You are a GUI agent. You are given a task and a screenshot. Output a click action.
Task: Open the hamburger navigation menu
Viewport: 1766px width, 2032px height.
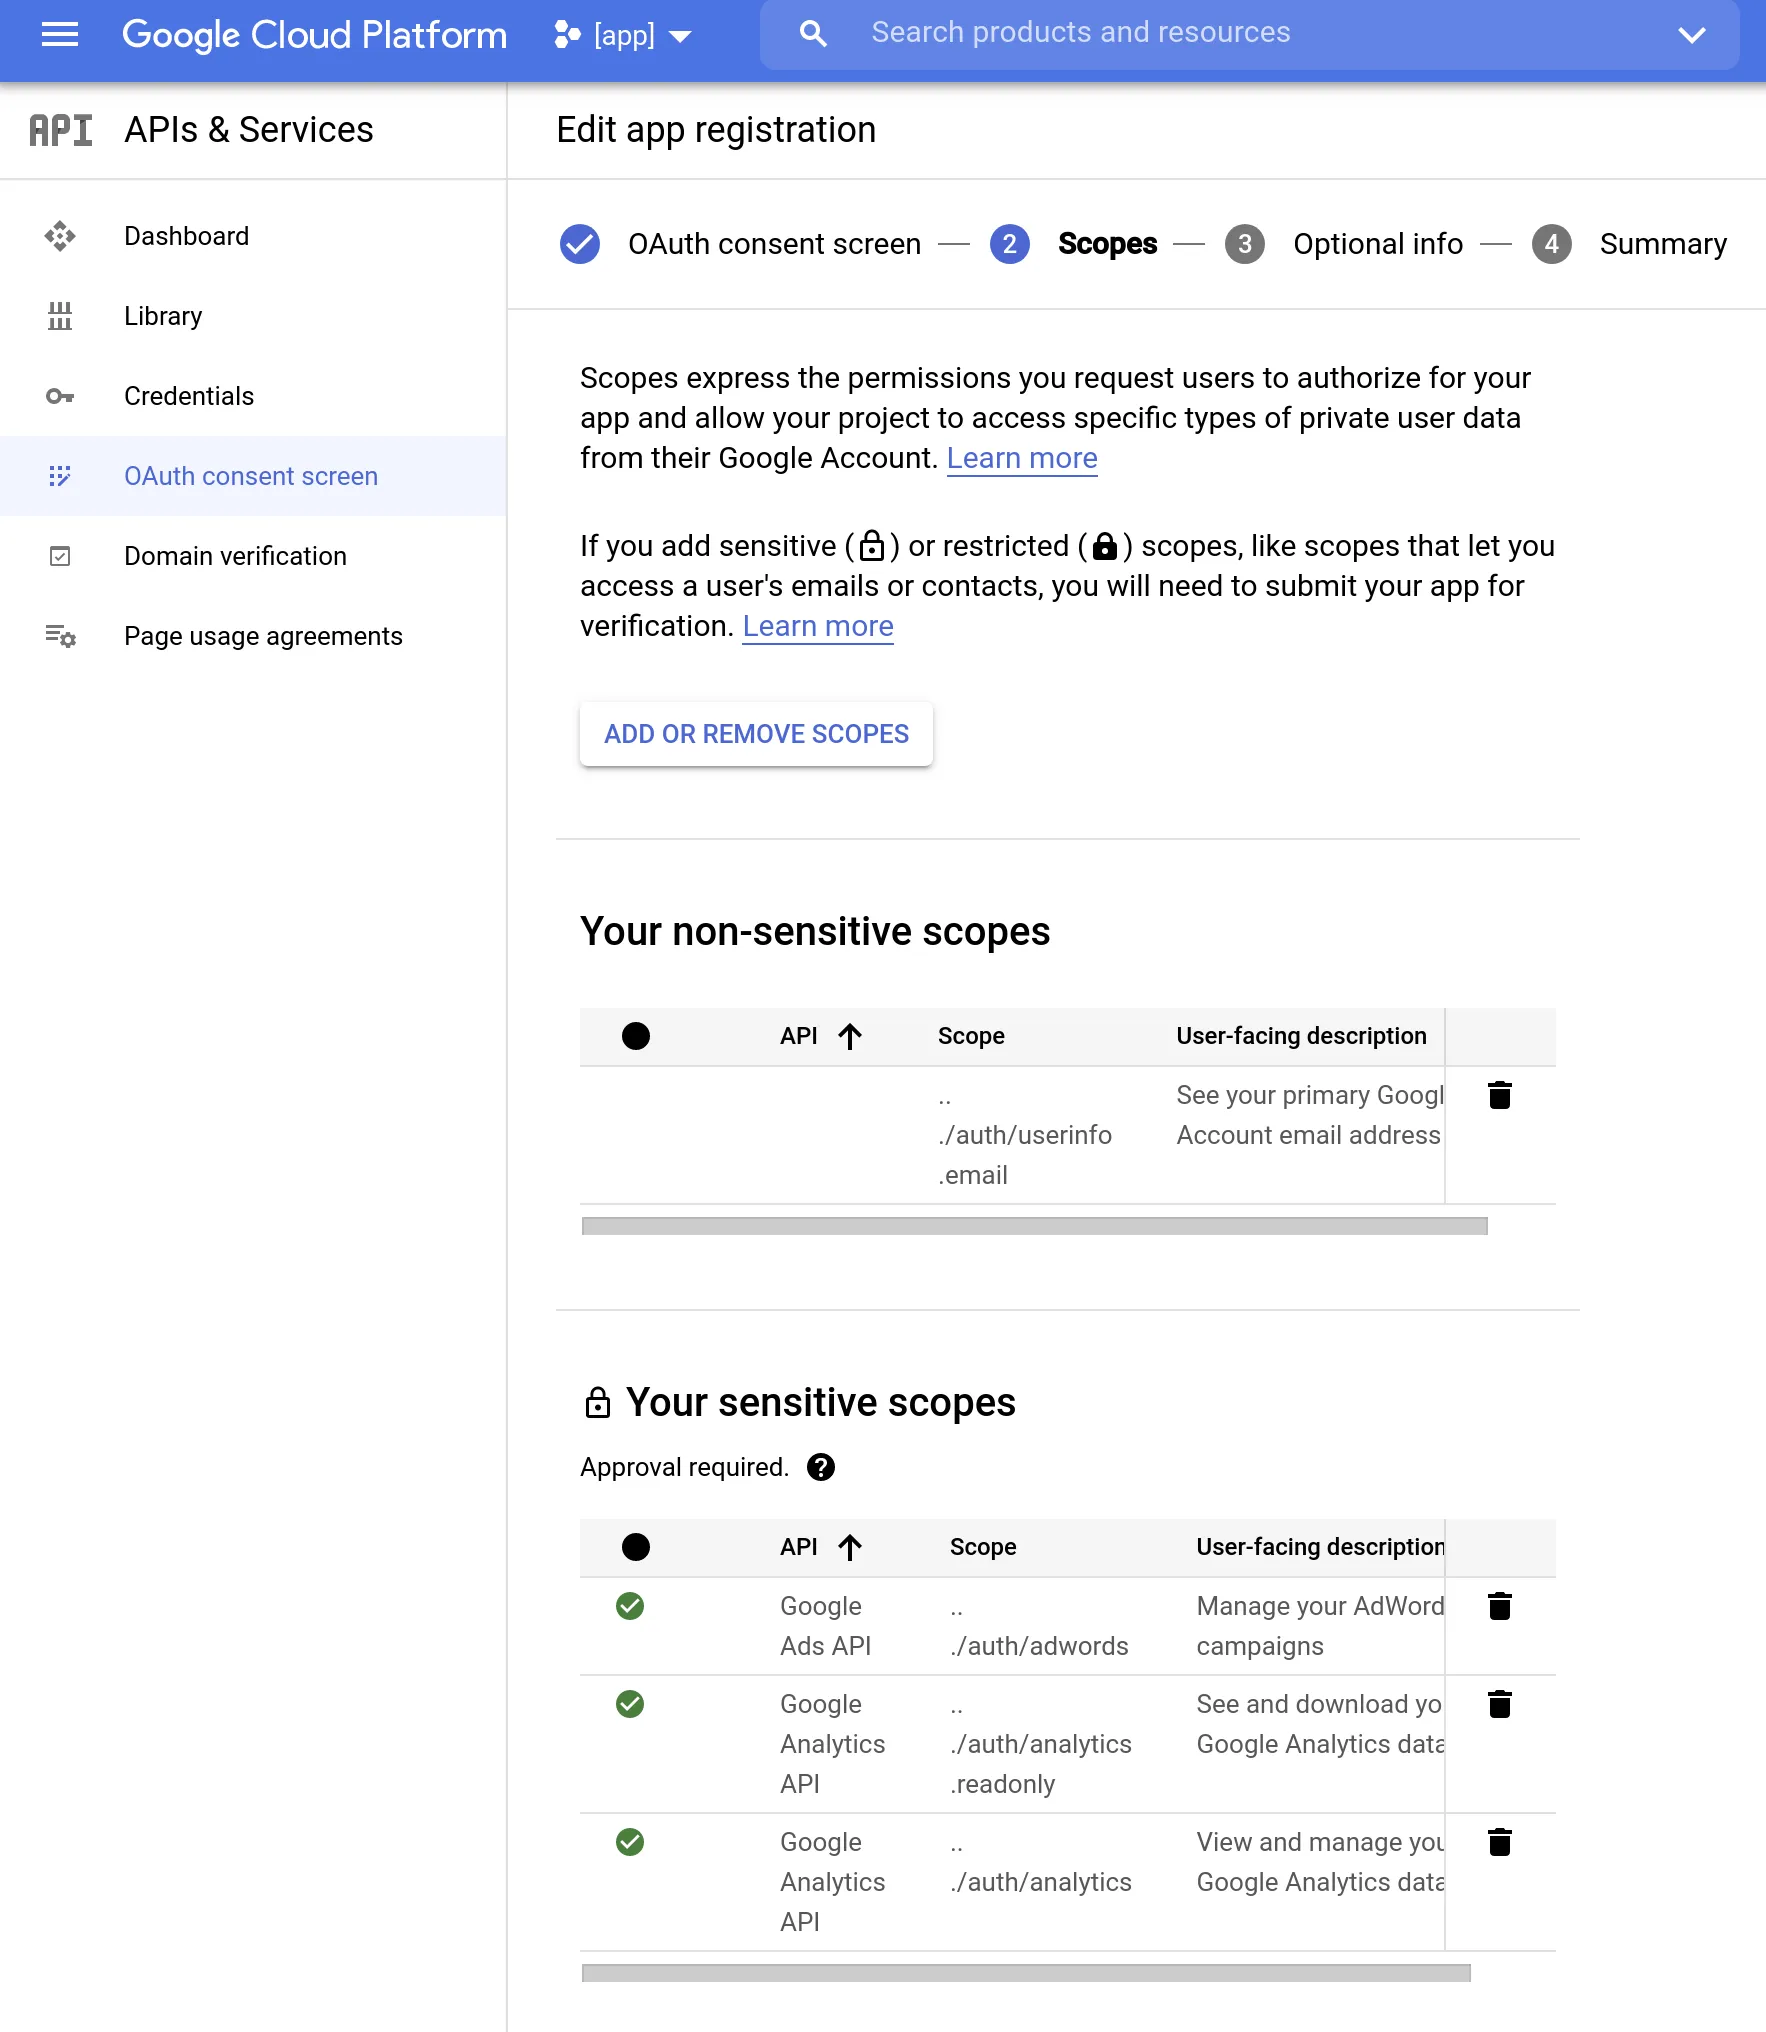[x=60, y=35]
